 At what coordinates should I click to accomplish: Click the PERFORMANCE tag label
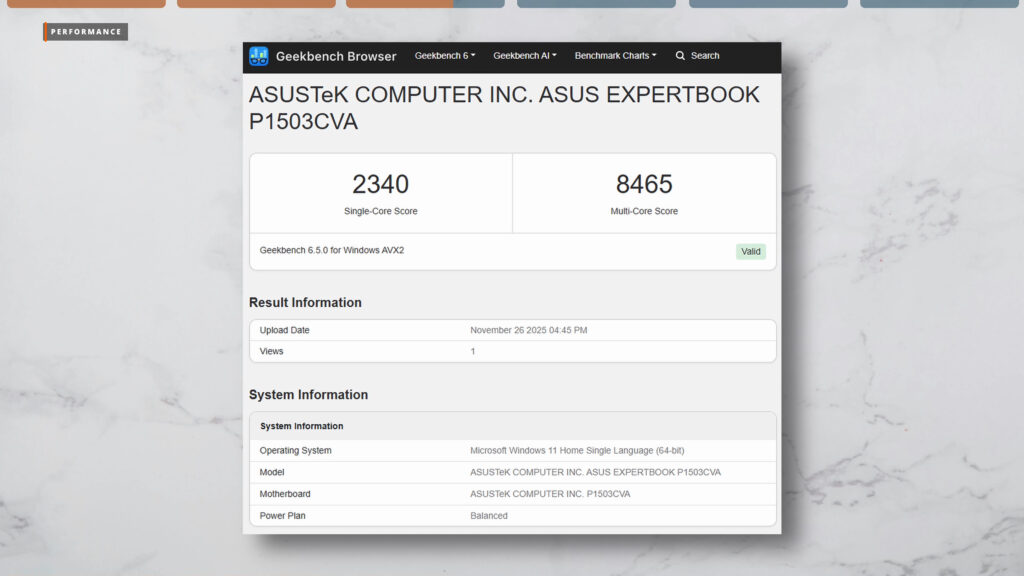pyautogui.click(x=86, y=32)
